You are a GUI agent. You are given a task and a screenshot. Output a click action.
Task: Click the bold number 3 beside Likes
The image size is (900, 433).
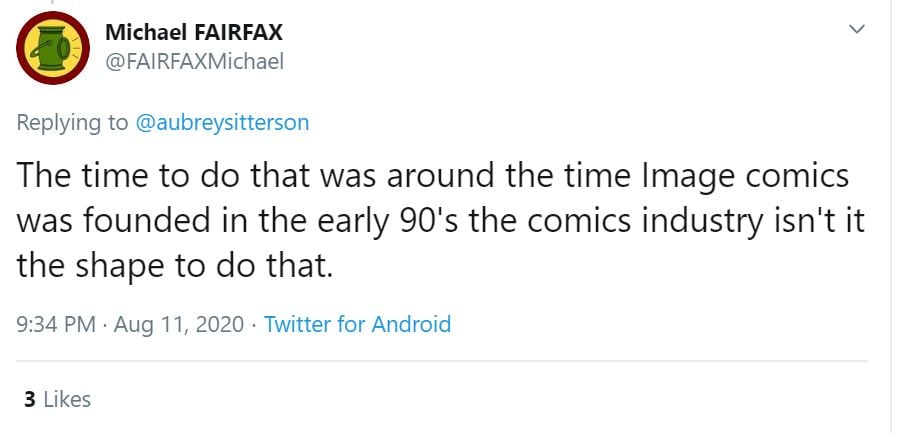(30, 399)
